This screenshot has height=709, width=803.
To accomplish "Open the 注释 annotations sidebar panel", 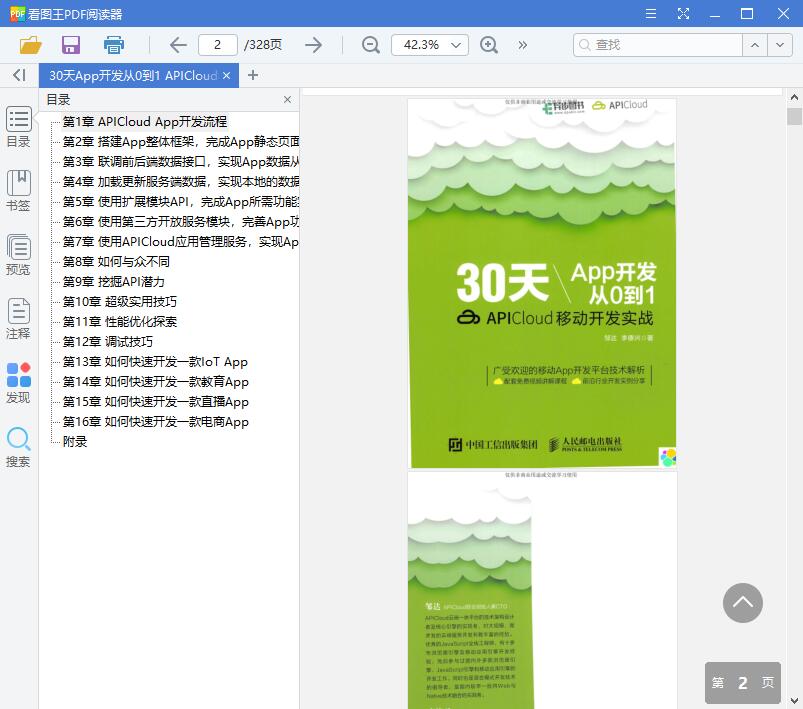I will (x=18, y=319).
